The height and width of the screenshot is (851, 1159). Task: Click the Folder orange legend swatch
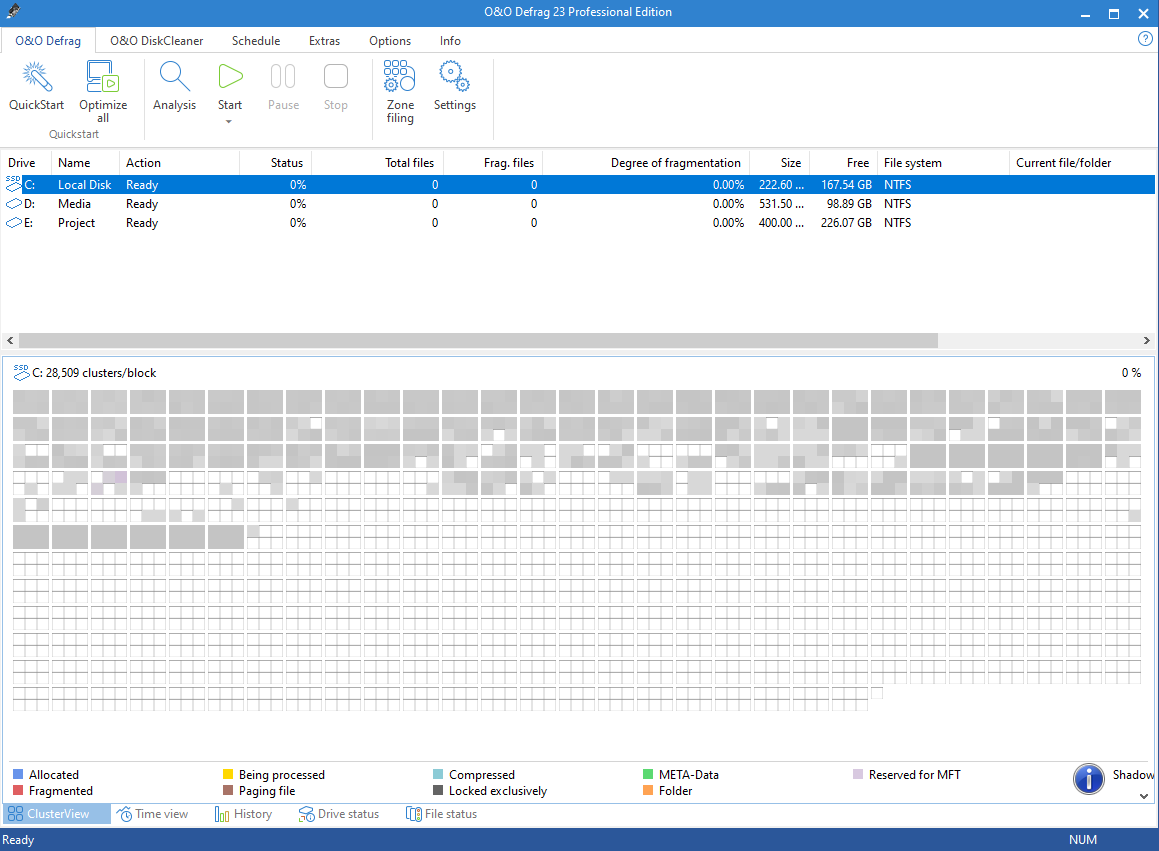click(648, 790)
